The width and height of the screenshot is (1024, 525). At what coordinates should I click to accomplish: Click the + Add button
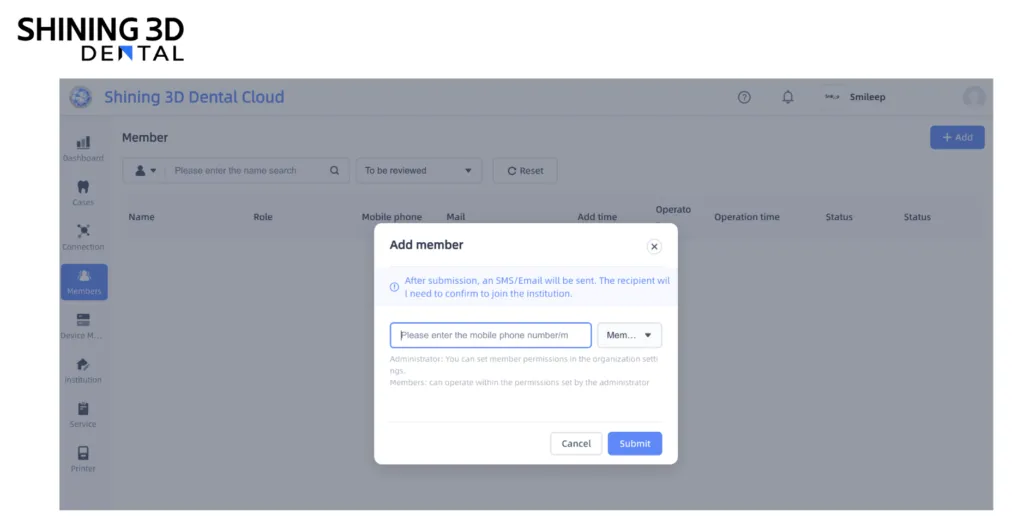tap(957, 137)
